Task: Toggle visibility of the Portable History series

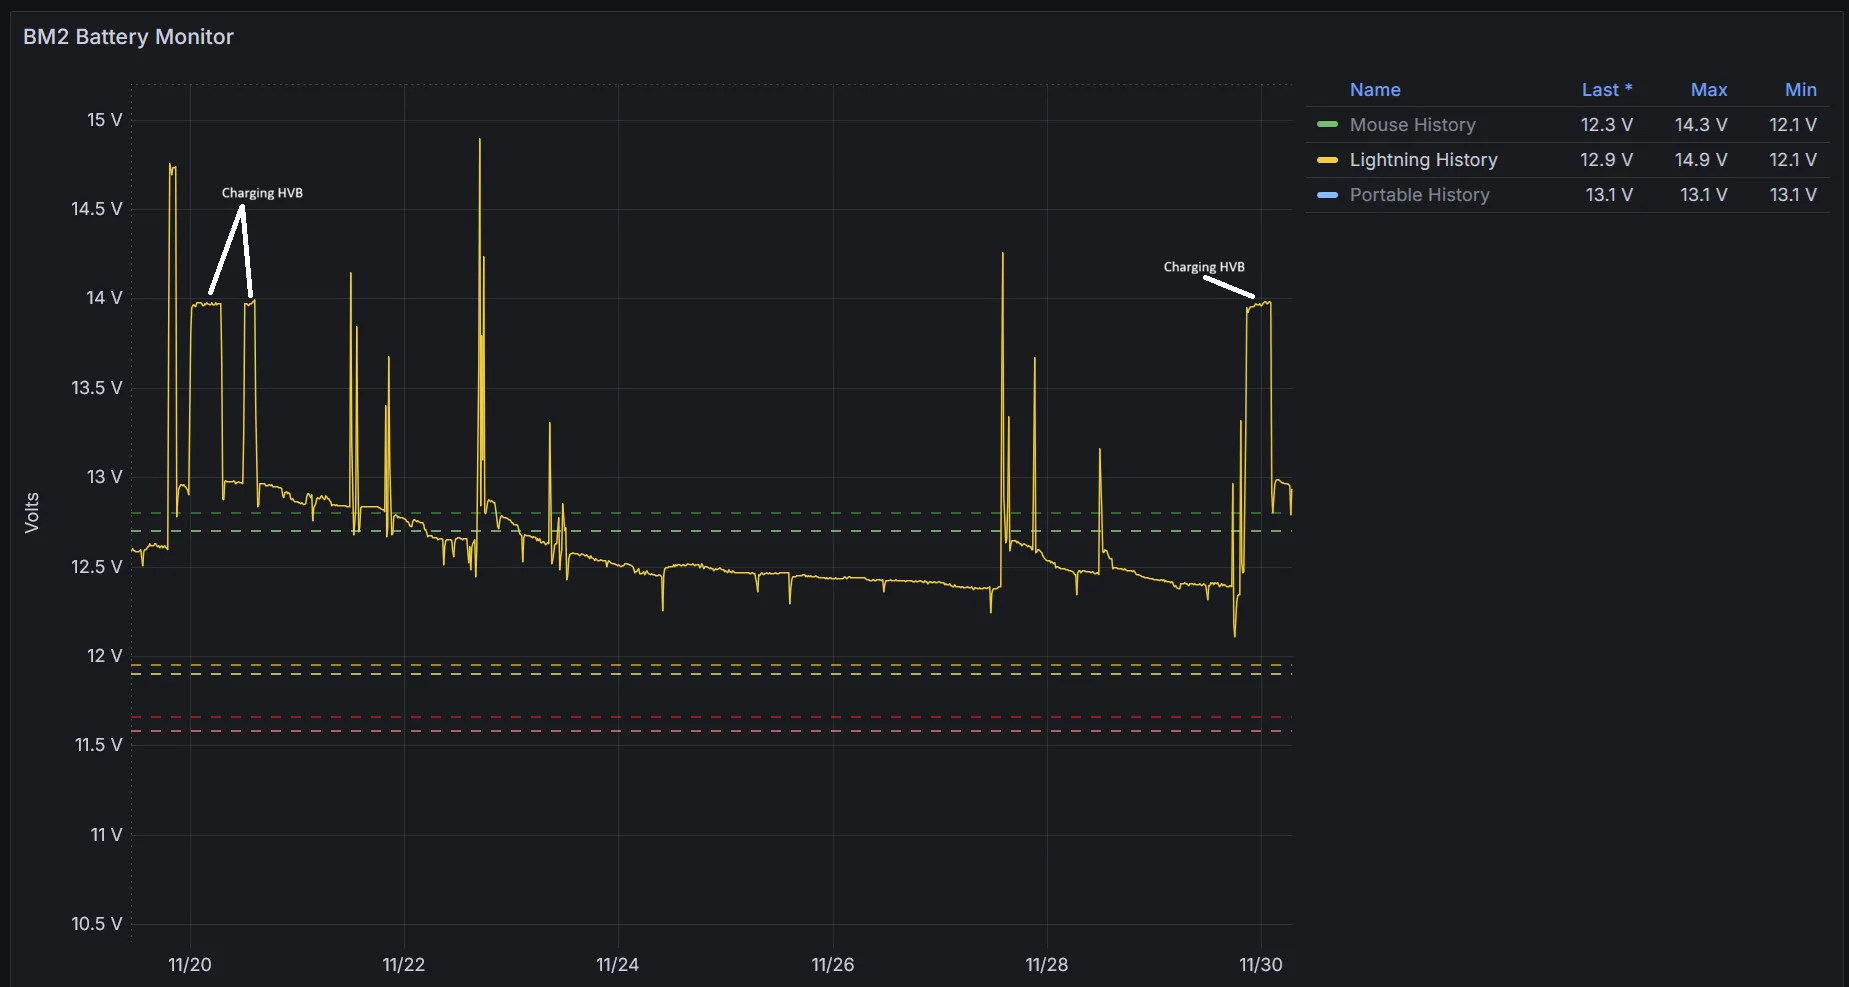Action: click(1419, 195)
